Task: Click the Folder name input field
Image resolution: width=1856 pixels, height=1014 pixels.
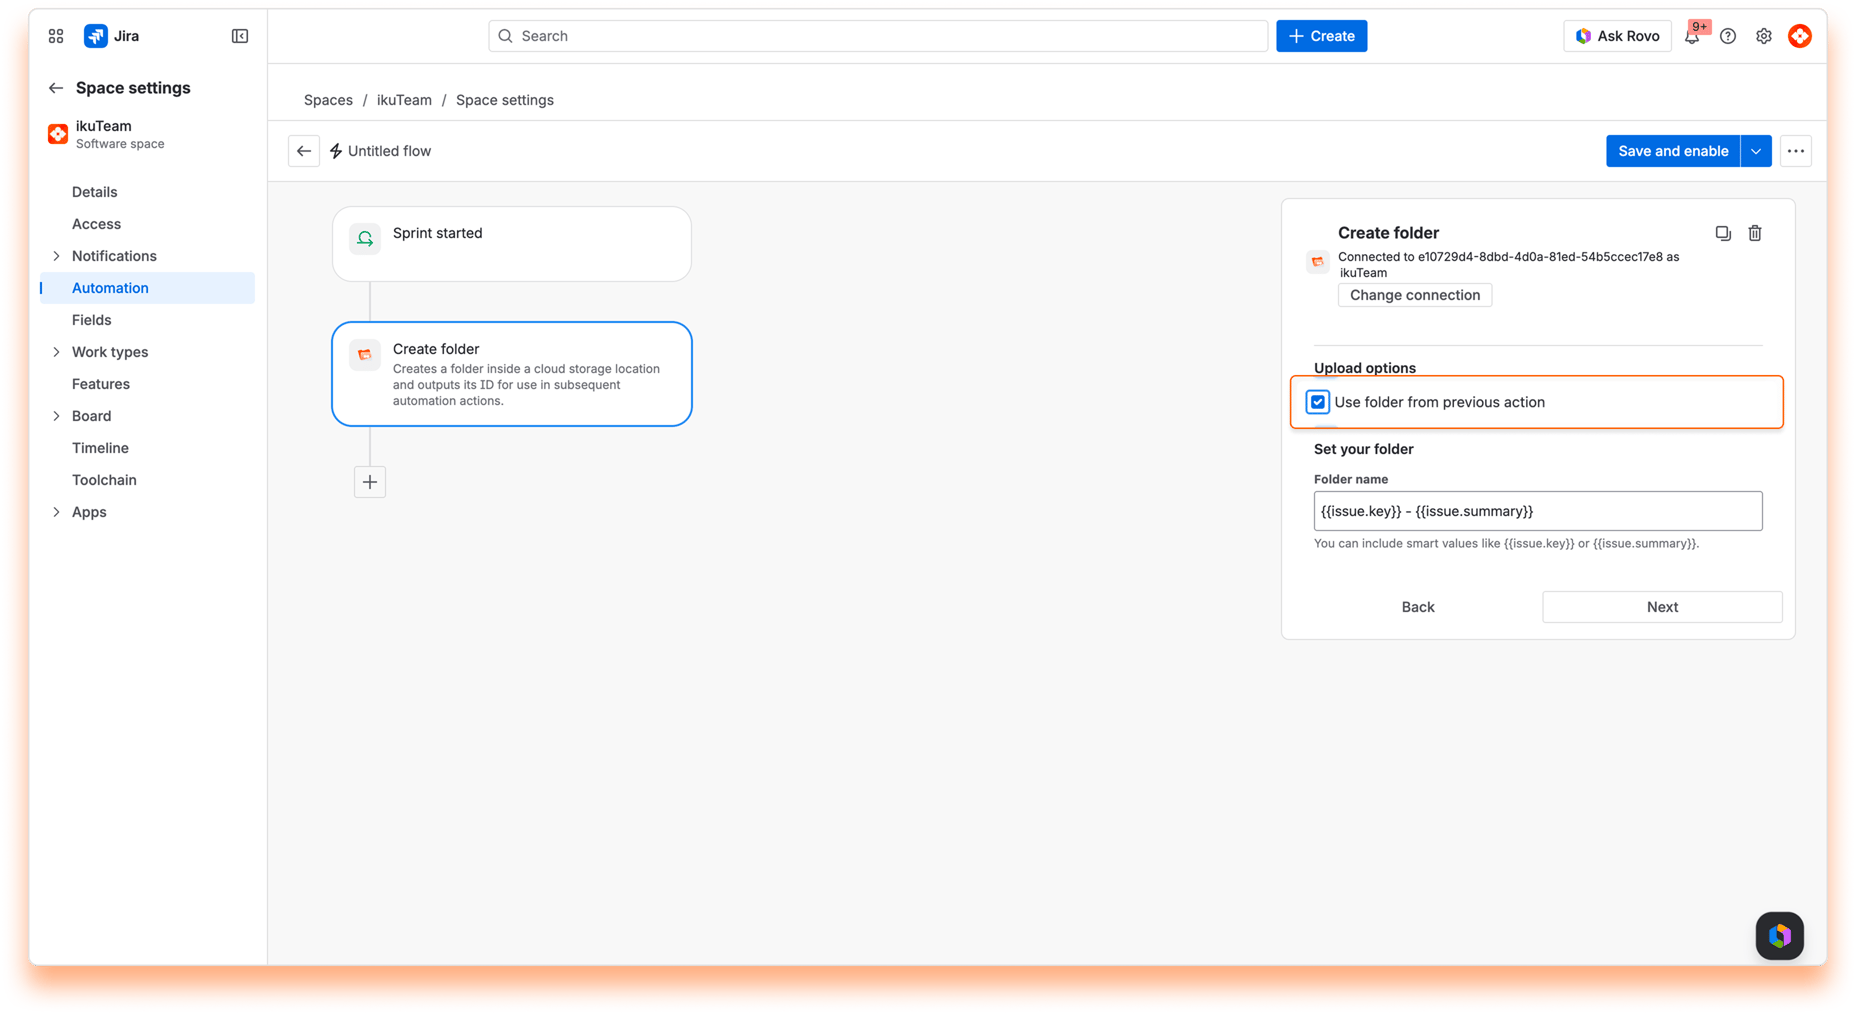Action: coord(1538,511)
